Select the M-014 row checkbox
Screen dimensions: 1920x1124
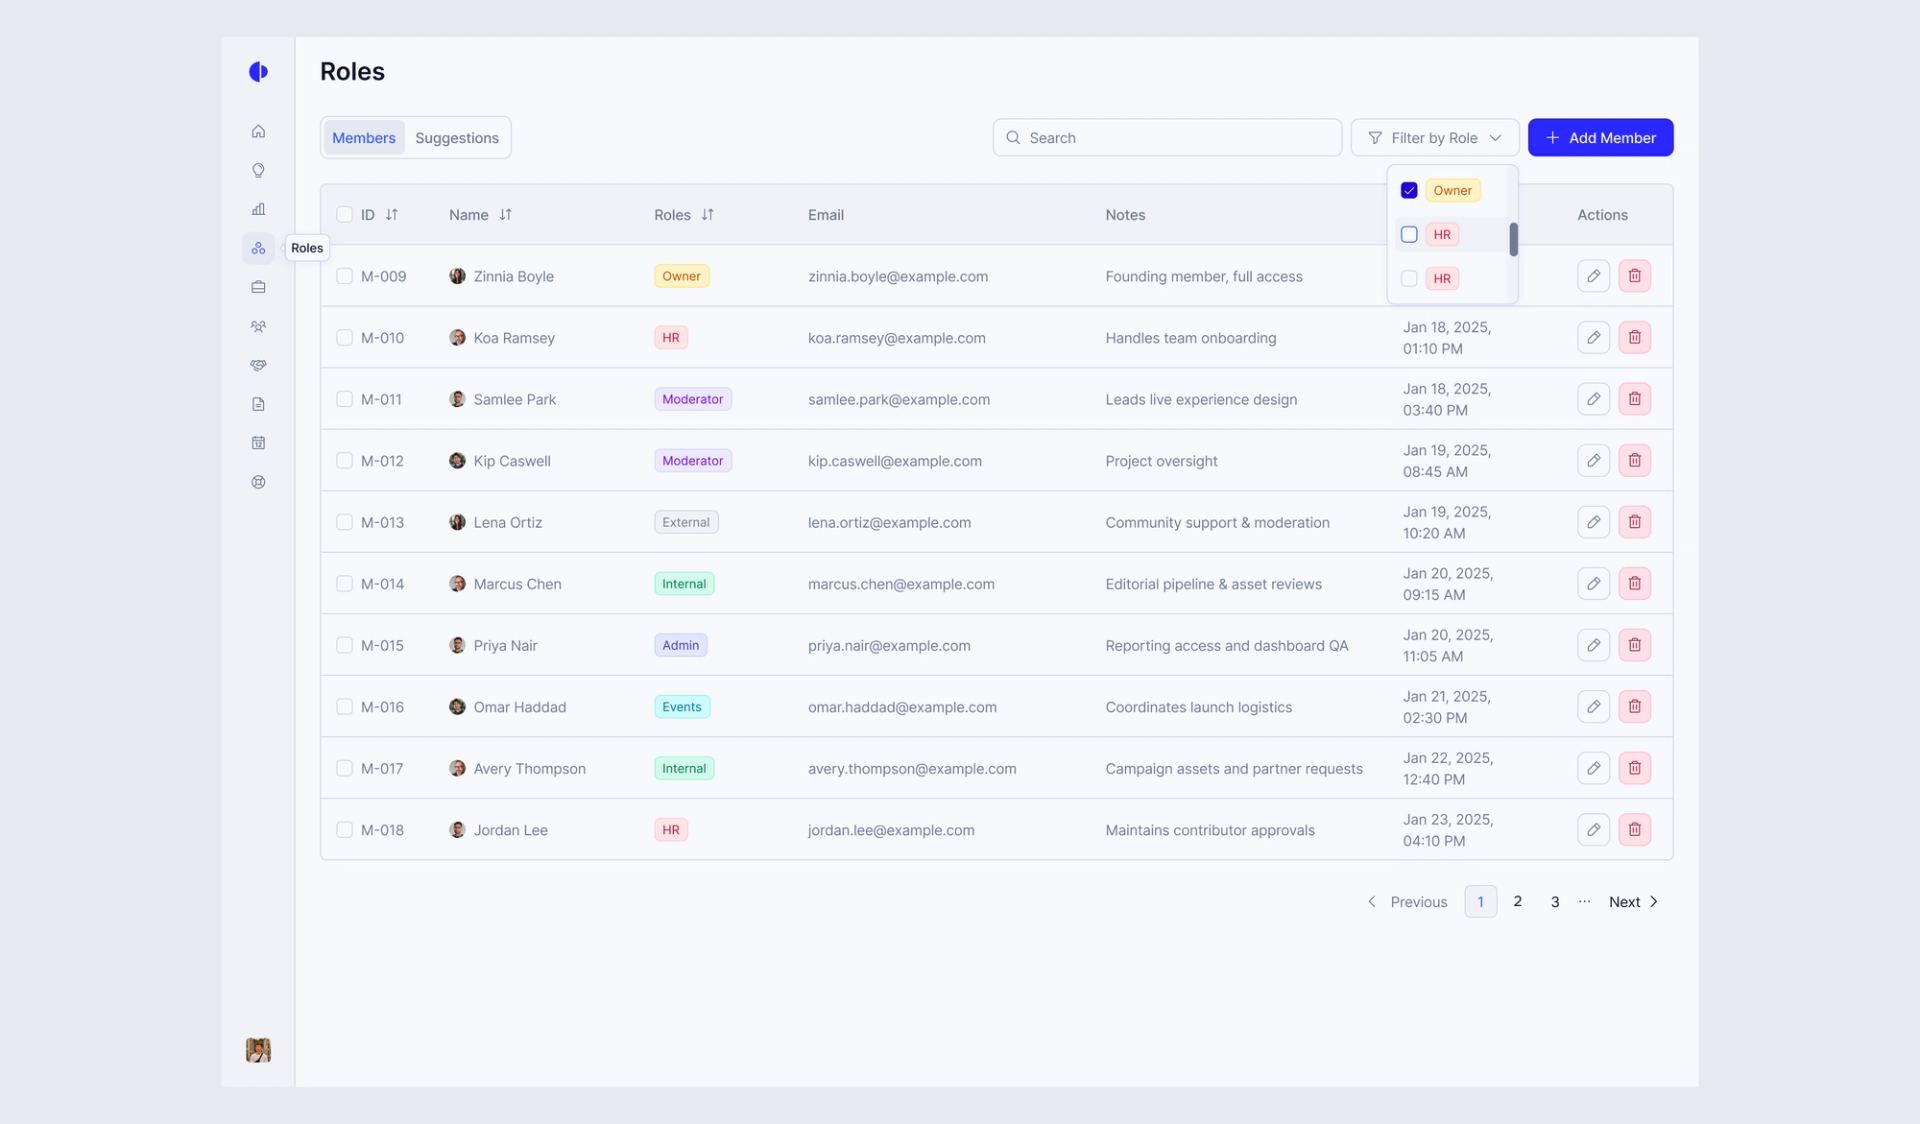point(344,583)
